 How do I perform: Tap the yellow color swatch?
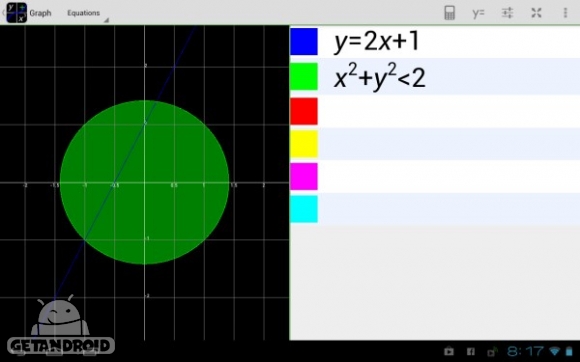pyautogui.click(x=304, y=144)
